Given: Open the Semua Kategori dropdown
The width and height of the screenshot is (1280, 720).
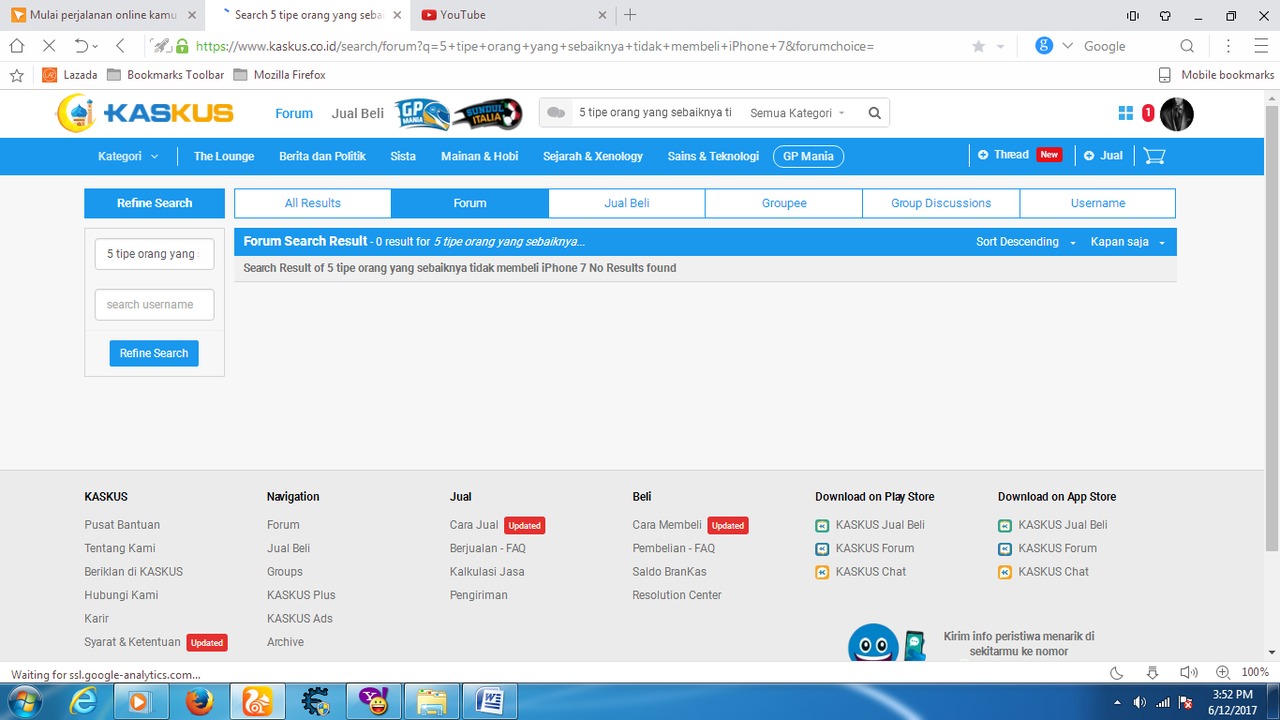Looking at the screenshot, I should (797, 113).
